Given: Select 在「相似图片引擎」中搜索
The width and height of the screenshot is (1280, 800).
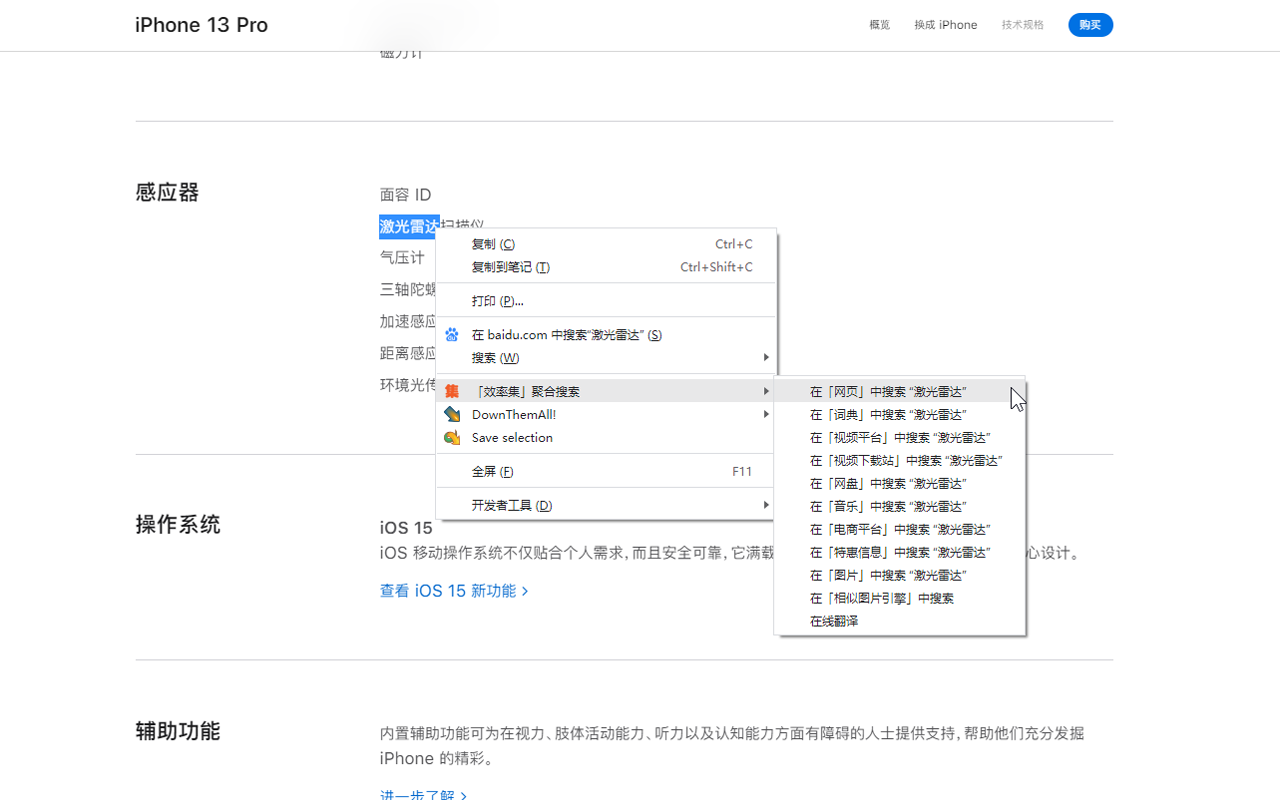Looking at the screenshot, I should [900, 599].
